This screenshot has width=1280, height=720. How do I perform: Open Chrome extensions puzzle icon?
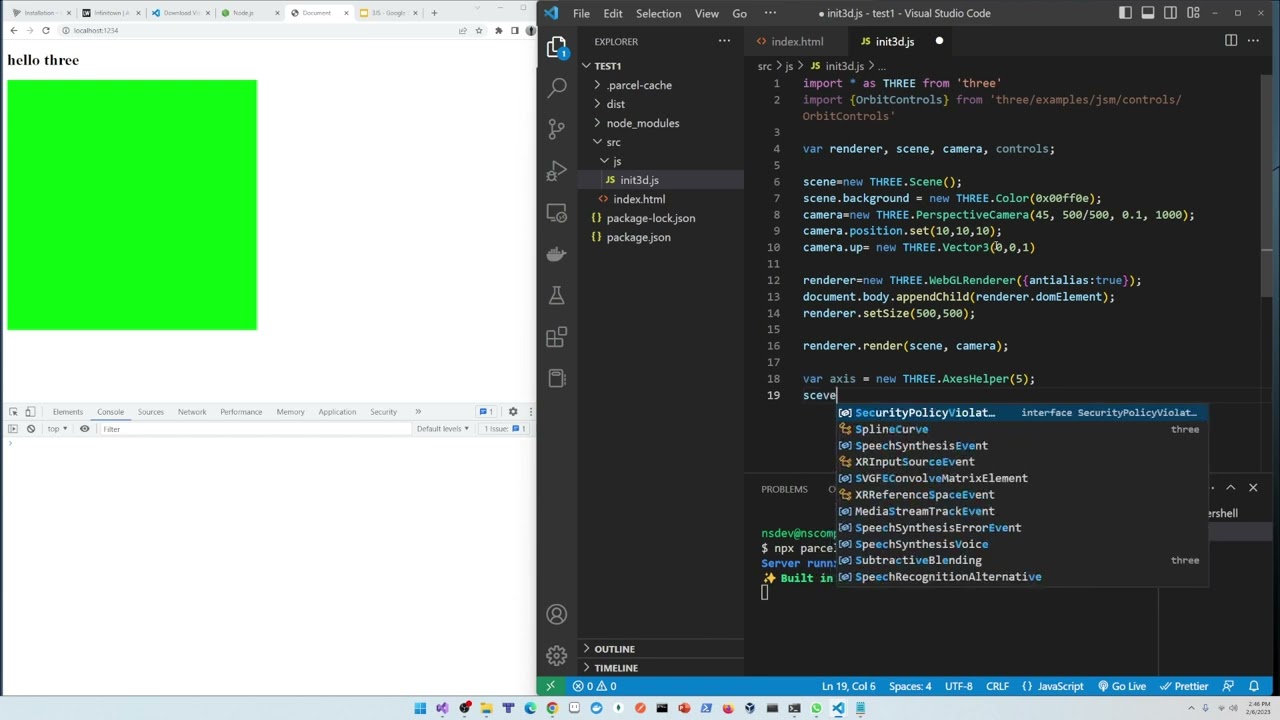[498, 30]
